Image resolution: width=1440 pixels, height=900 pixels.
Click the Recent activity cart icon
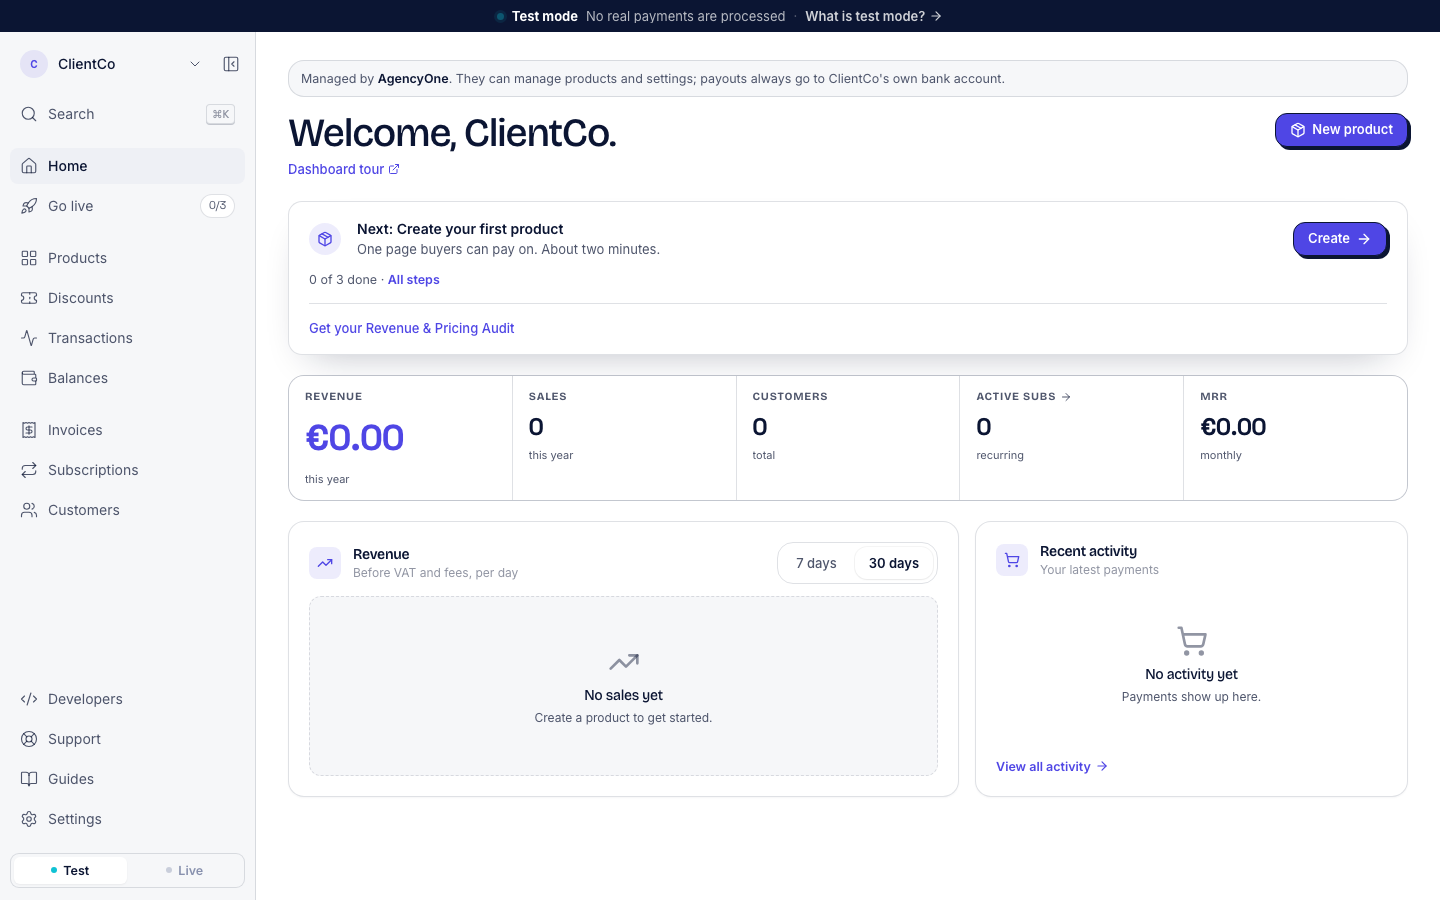tap(1012, 560)
